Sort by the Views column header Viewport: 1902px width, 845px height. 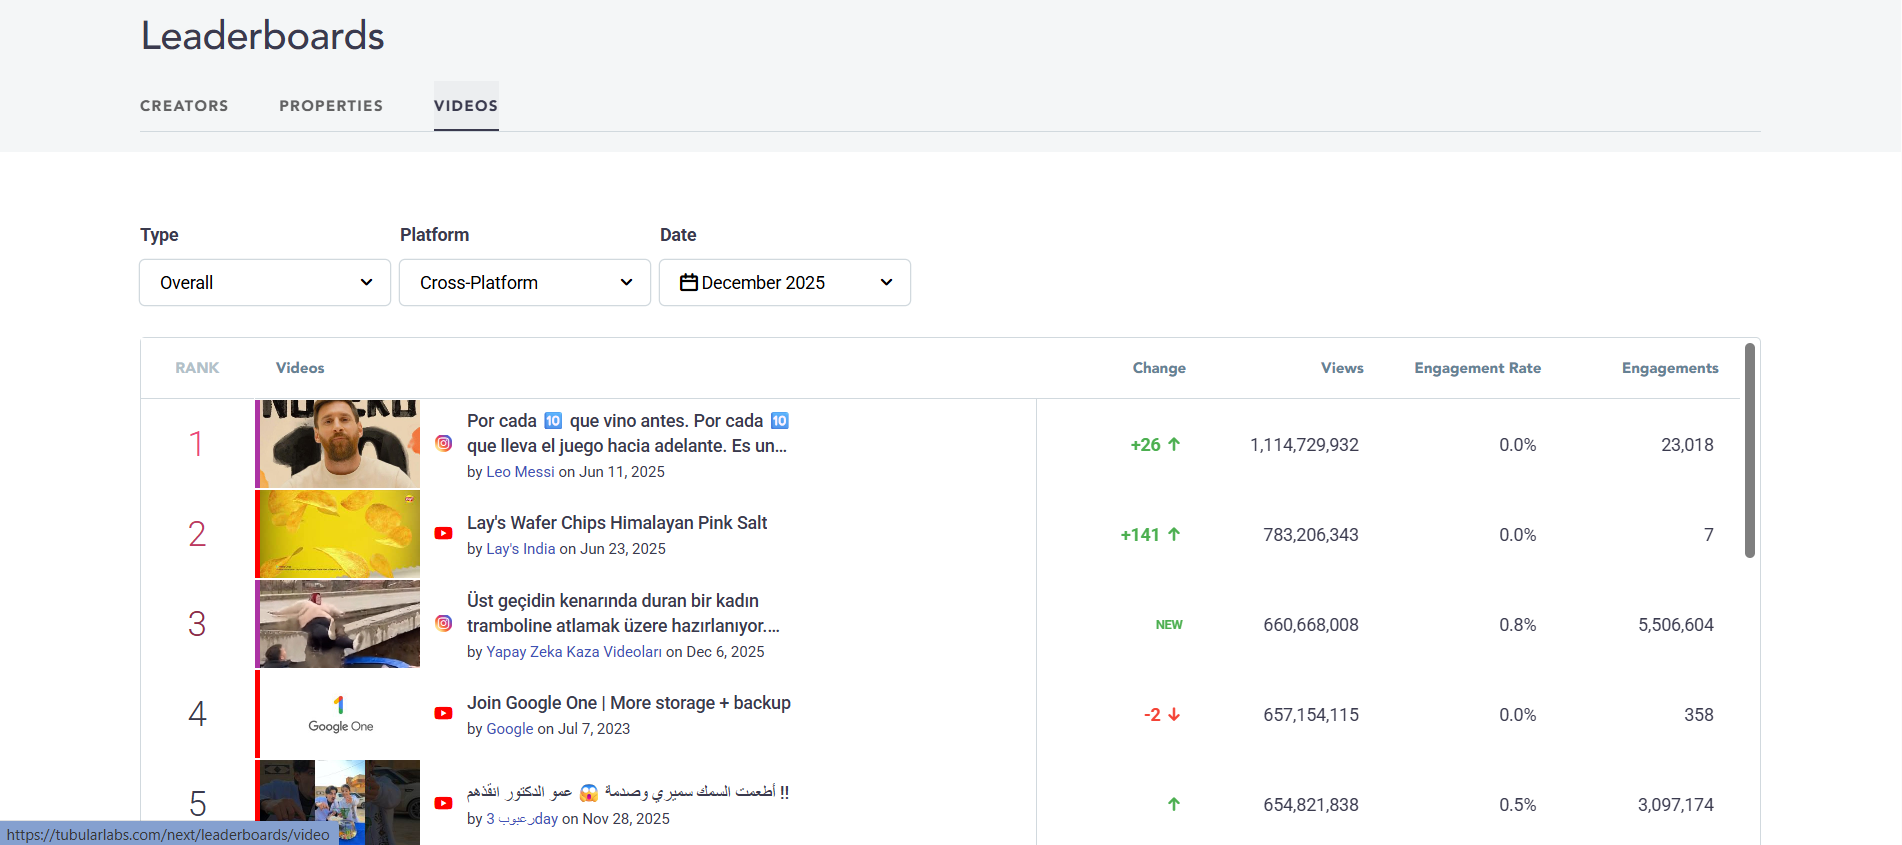pos(1342,368)
